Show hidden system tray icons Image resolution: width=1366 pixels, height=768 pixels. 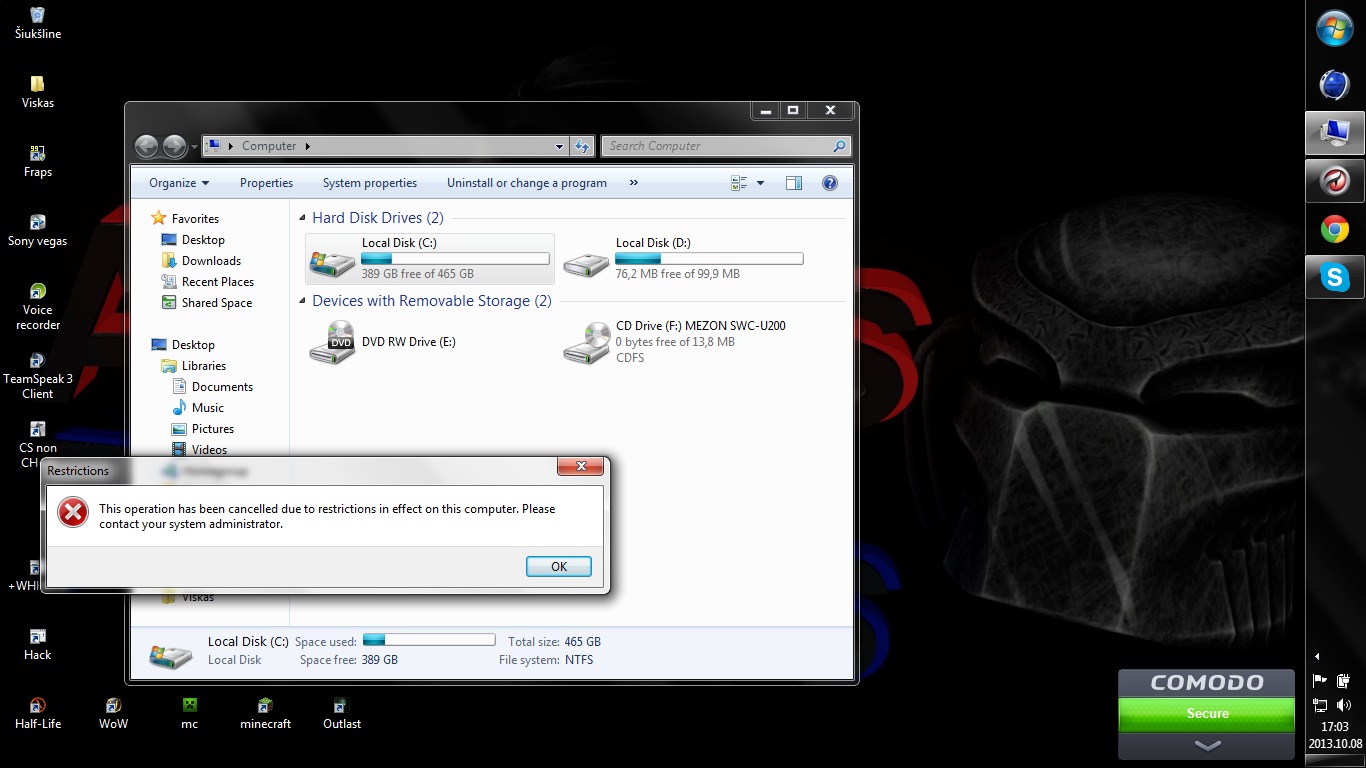click(x=1317, y=657)
